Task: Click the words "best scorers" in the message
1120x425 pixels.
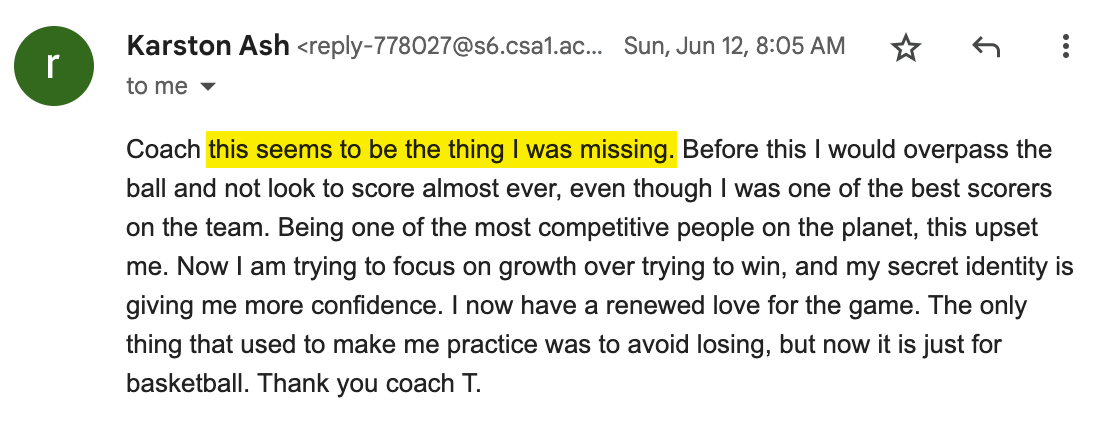Action: click(x=991, y=189)
